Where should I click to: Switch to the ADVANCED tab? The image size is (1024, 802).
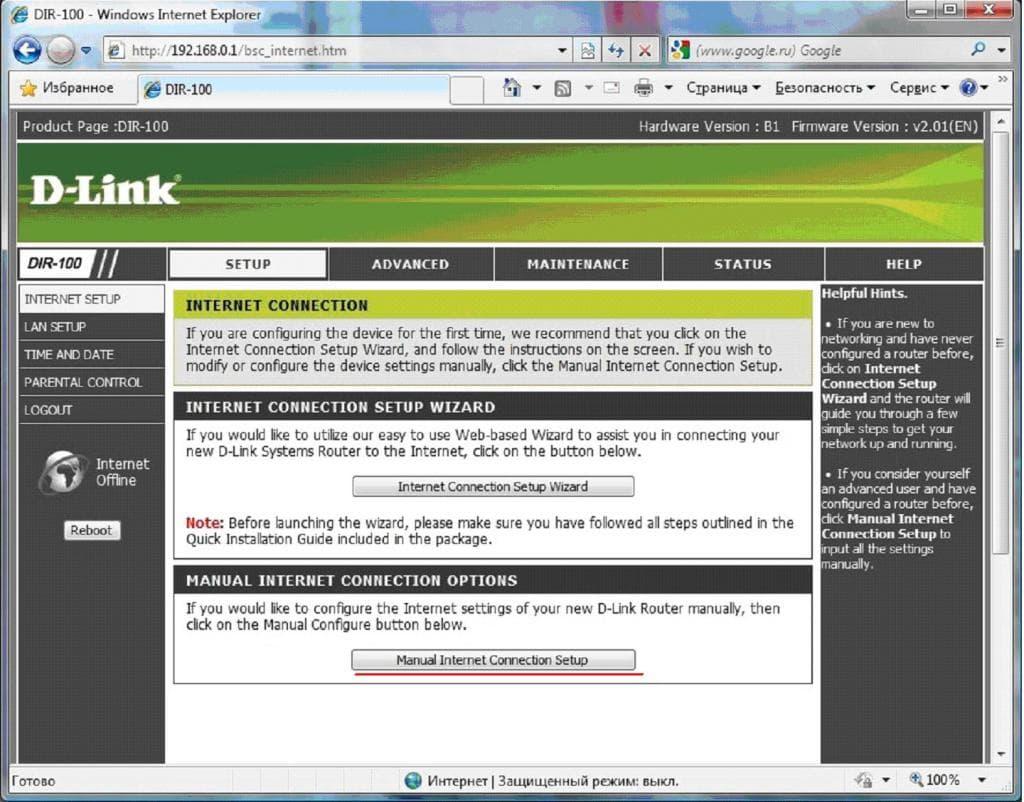tap(411, 265)
